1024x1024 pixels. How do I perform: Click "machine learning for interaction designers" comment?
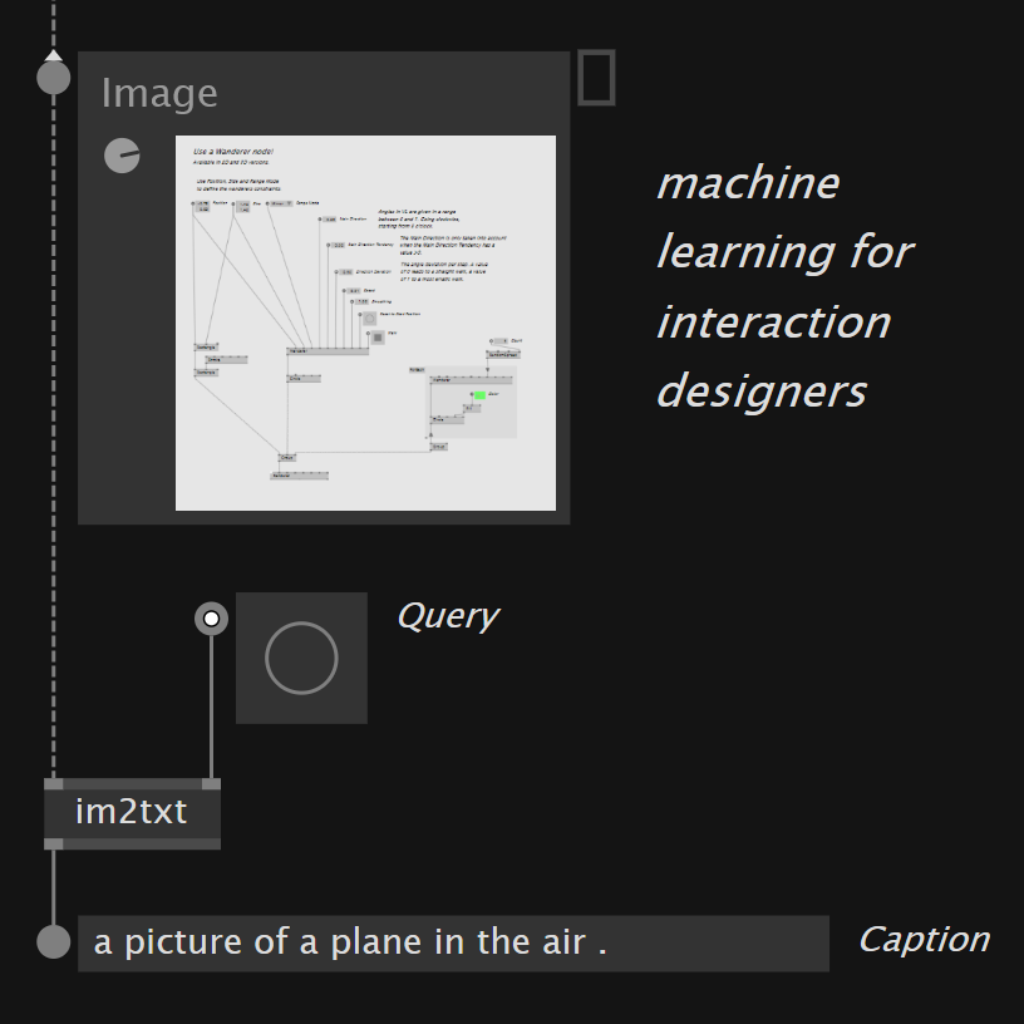(784, 287)
